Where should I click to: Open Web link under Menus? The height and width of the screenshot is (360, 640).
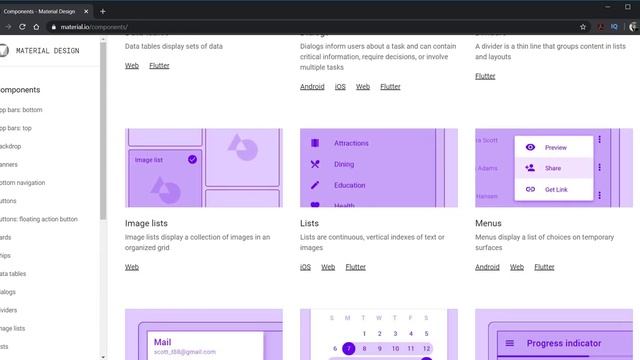point(517,267)
